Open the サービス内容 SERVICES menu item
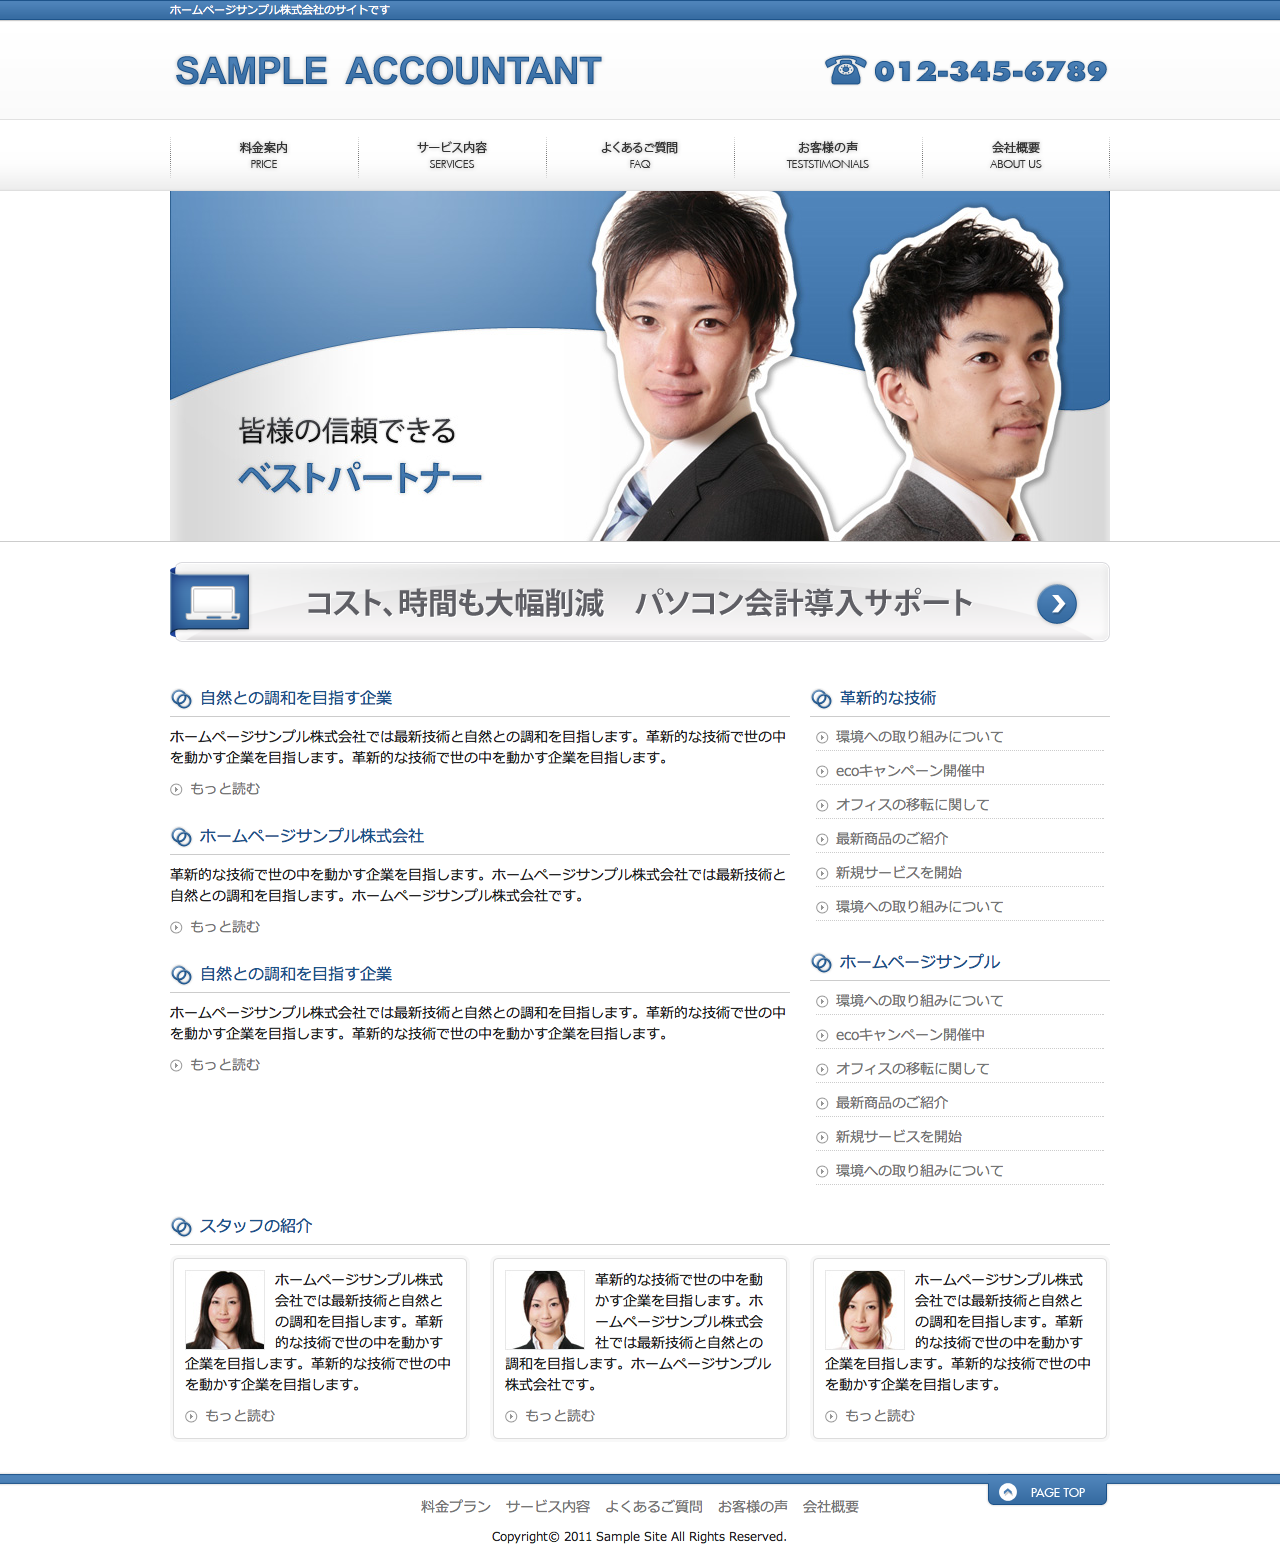The height and width of the screenshot is (1556, 1280). point(452,155)
